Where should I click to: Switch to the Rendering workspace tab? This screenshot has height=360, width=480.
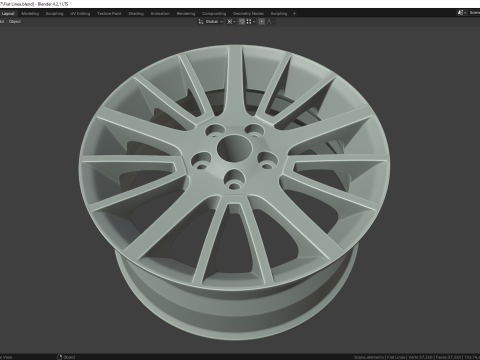coord(186,14)
